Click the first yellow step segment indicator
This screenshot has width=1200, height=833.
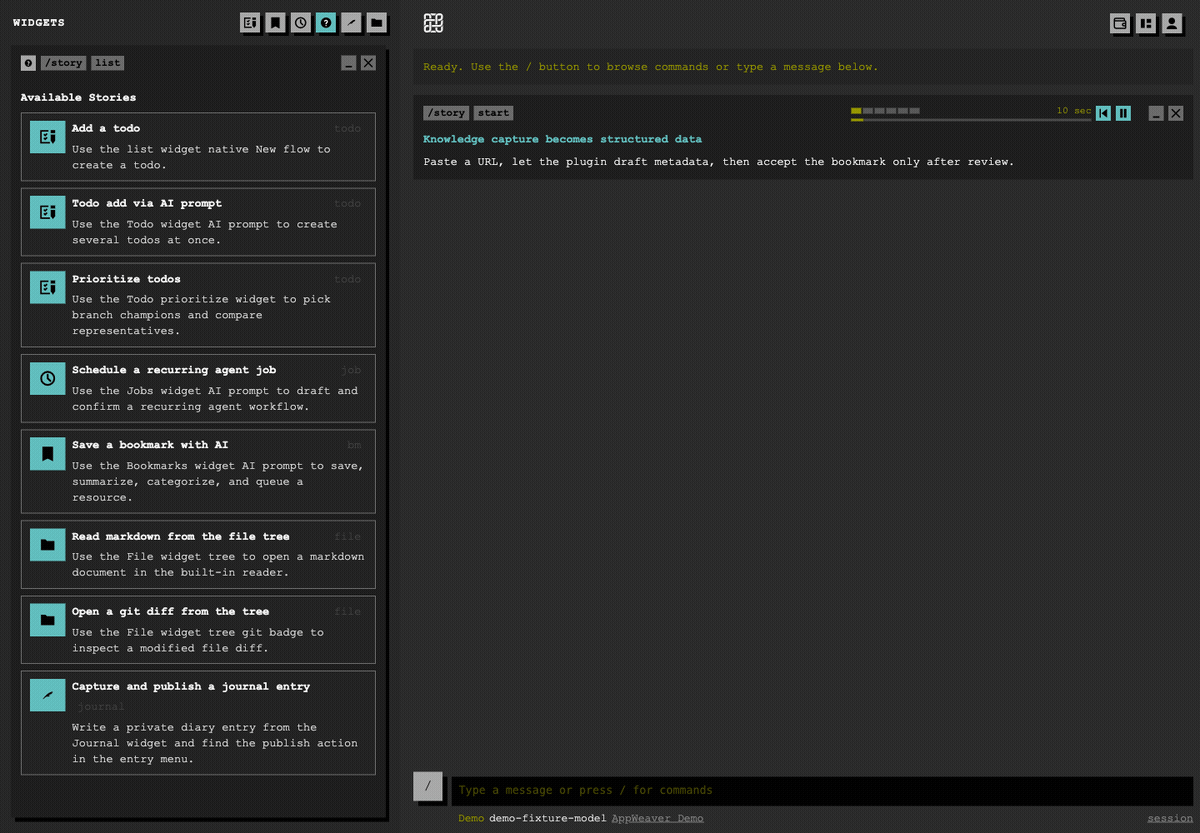click(856, 111)
